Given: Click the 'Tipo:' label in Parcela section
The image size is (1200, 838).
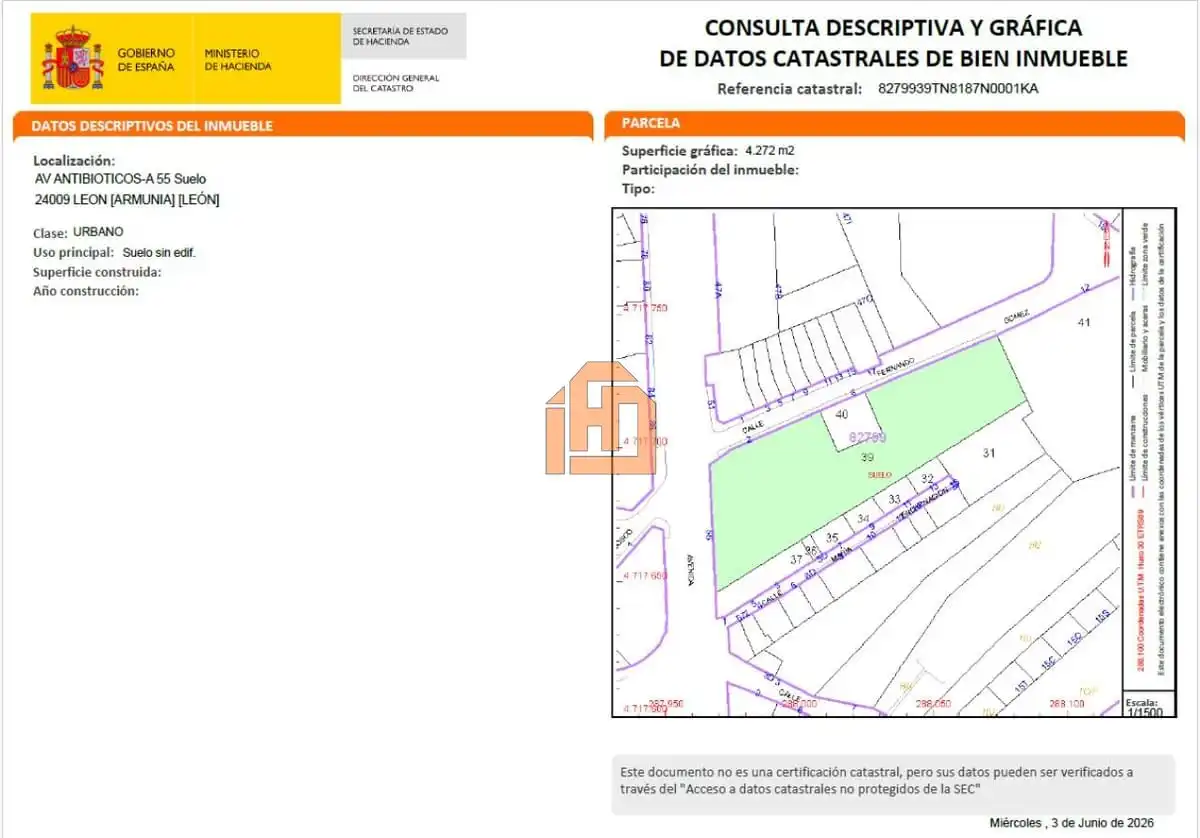Looking at the screenshot, I should (x=639, y=188).
